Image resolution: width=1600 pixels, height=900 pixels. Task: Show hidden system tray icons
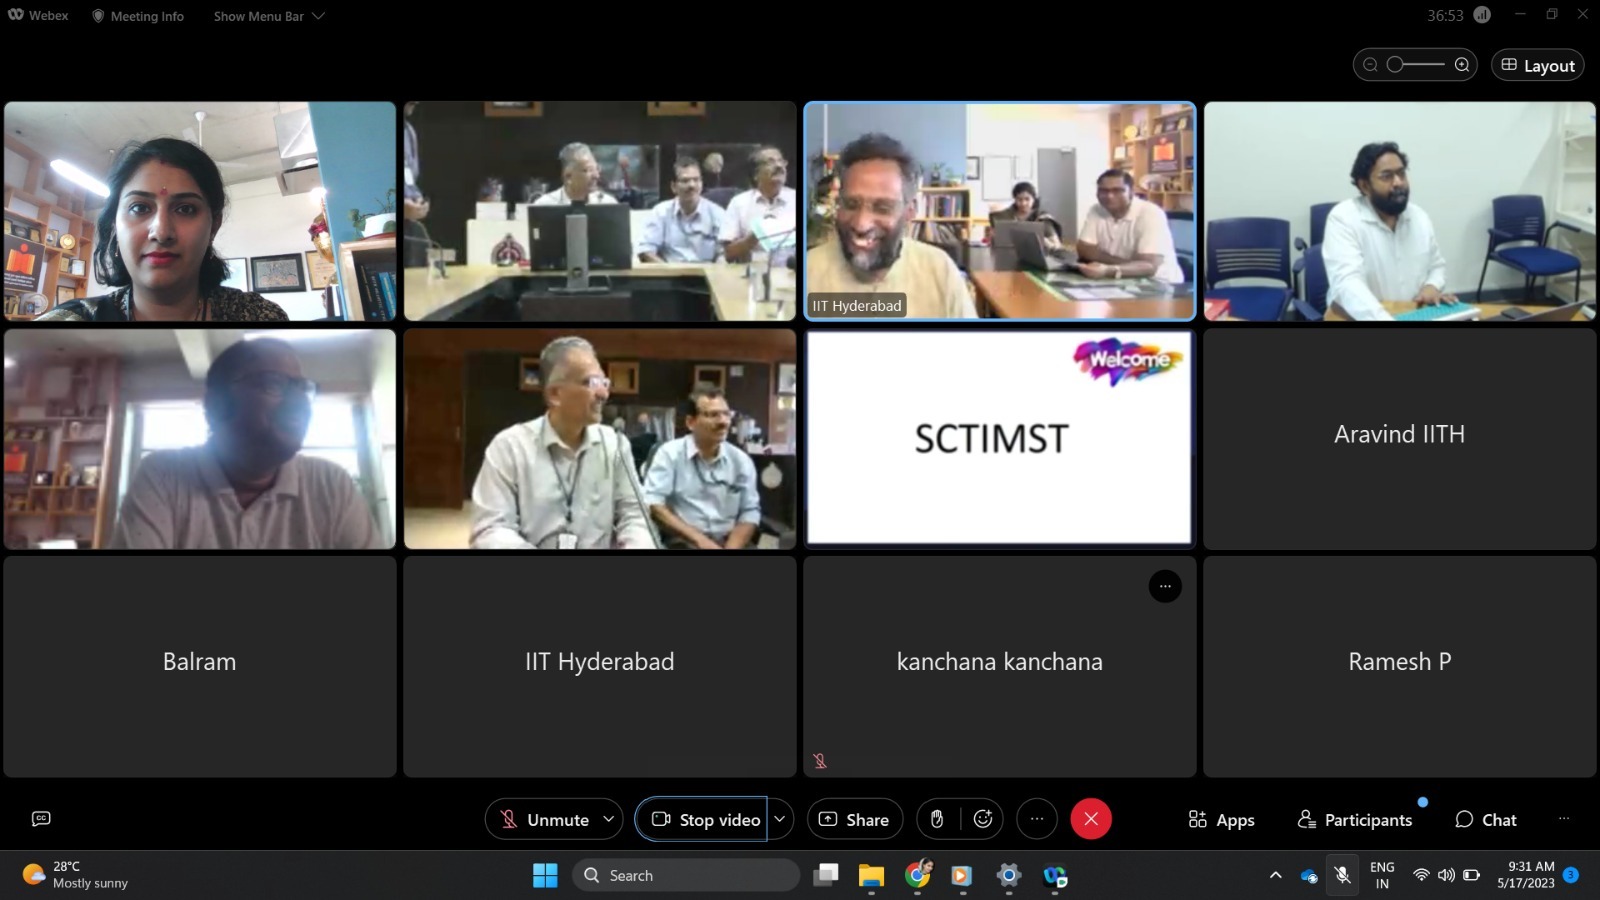(x=1275, y=875)
